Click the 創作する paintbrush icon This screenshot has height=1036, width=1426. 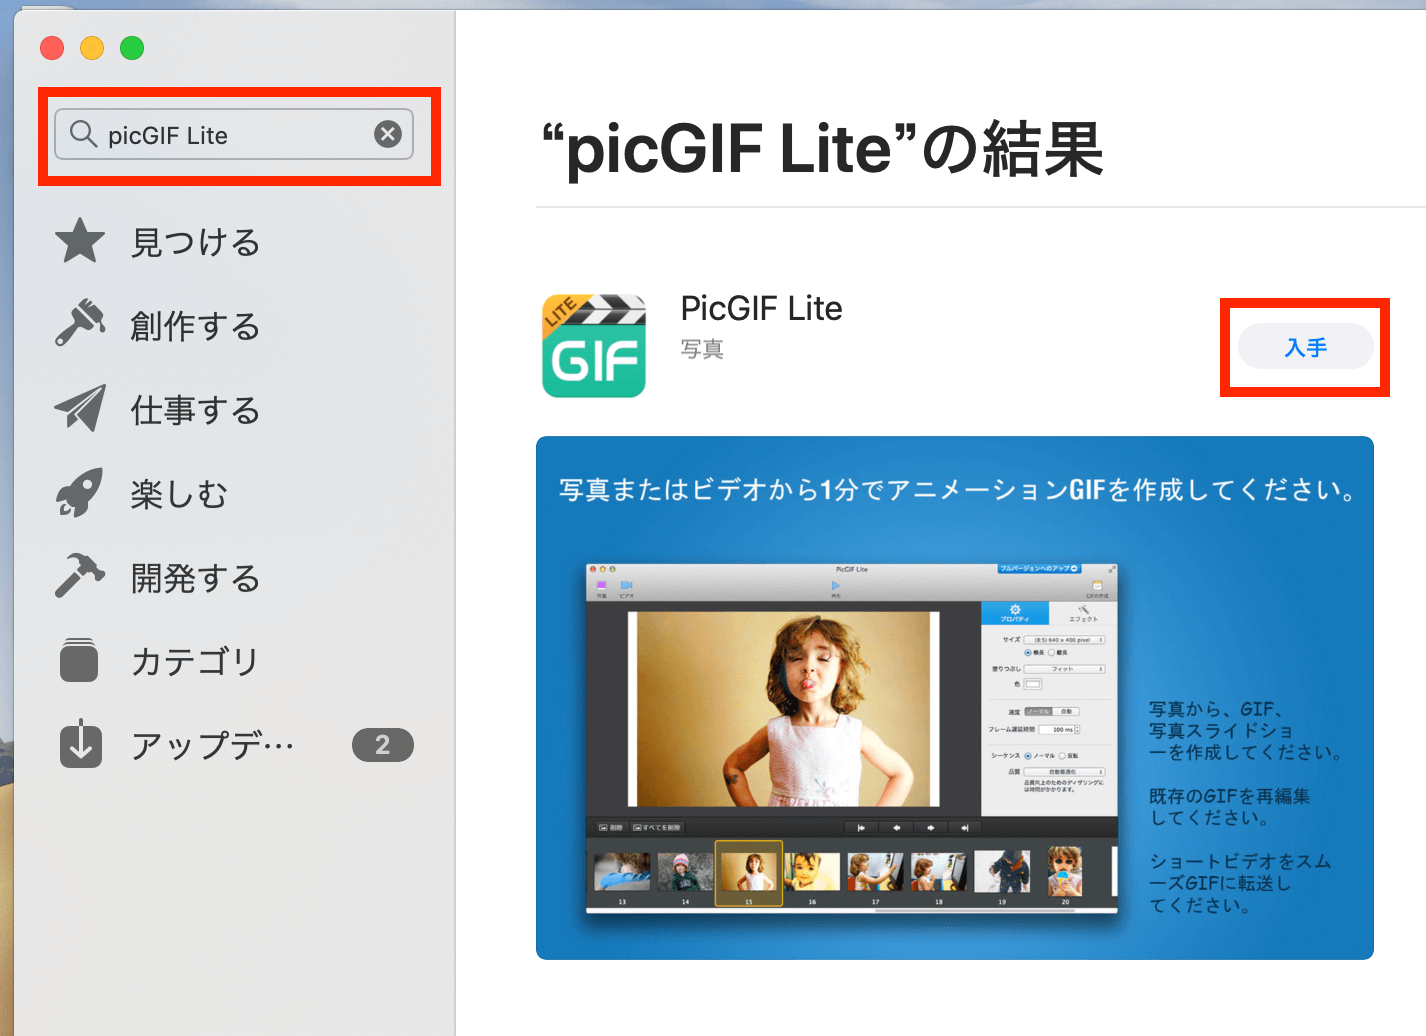pyautogui.click(x=80, y=323)
